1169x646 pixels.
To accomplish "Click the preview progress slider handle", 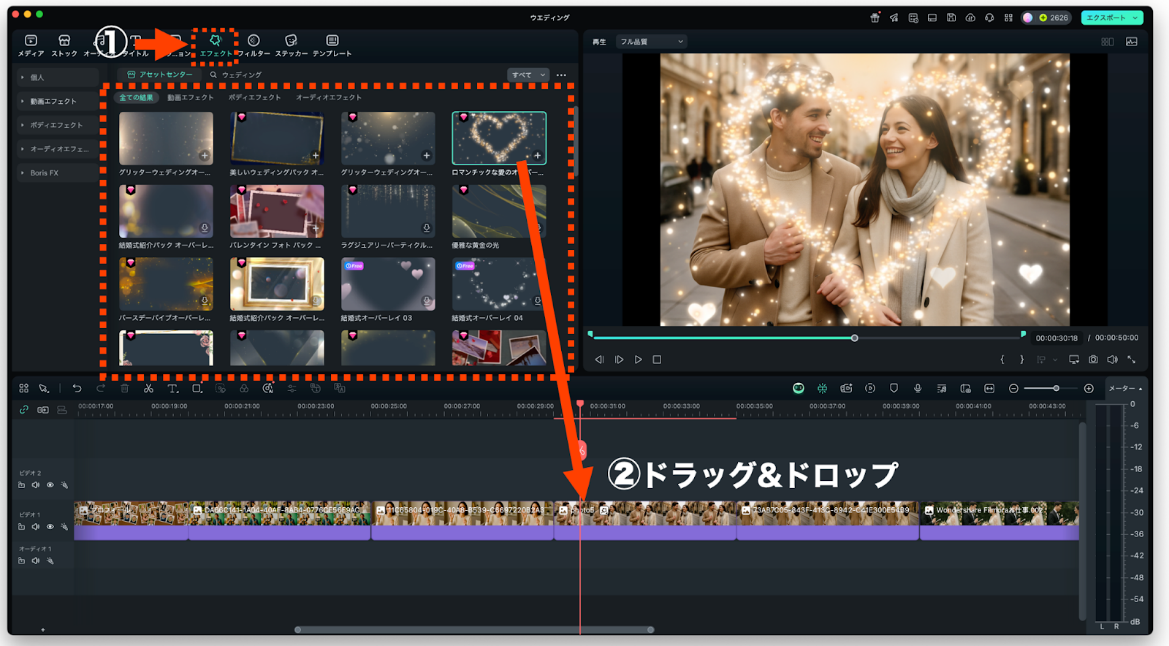I will tap(854, 338).
